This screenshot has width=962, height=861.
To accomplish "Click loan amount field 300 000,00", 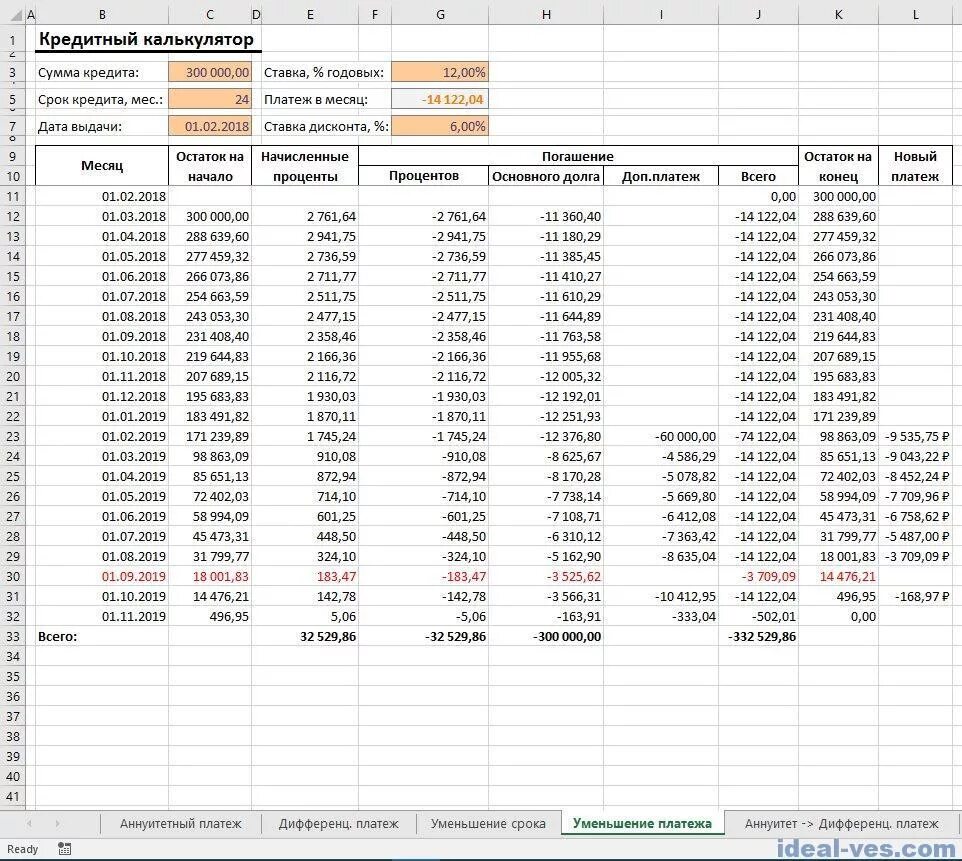I will click(x=210, y=72).
